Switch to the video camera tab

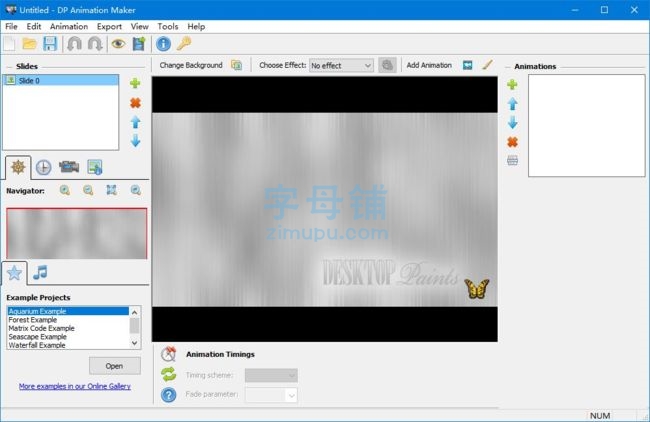[x=69, y=167]
